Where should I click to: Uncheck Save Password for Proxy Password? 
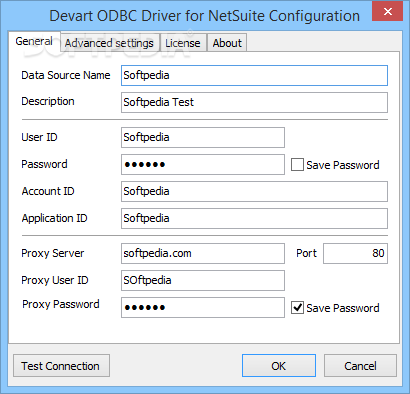(297, 308)
